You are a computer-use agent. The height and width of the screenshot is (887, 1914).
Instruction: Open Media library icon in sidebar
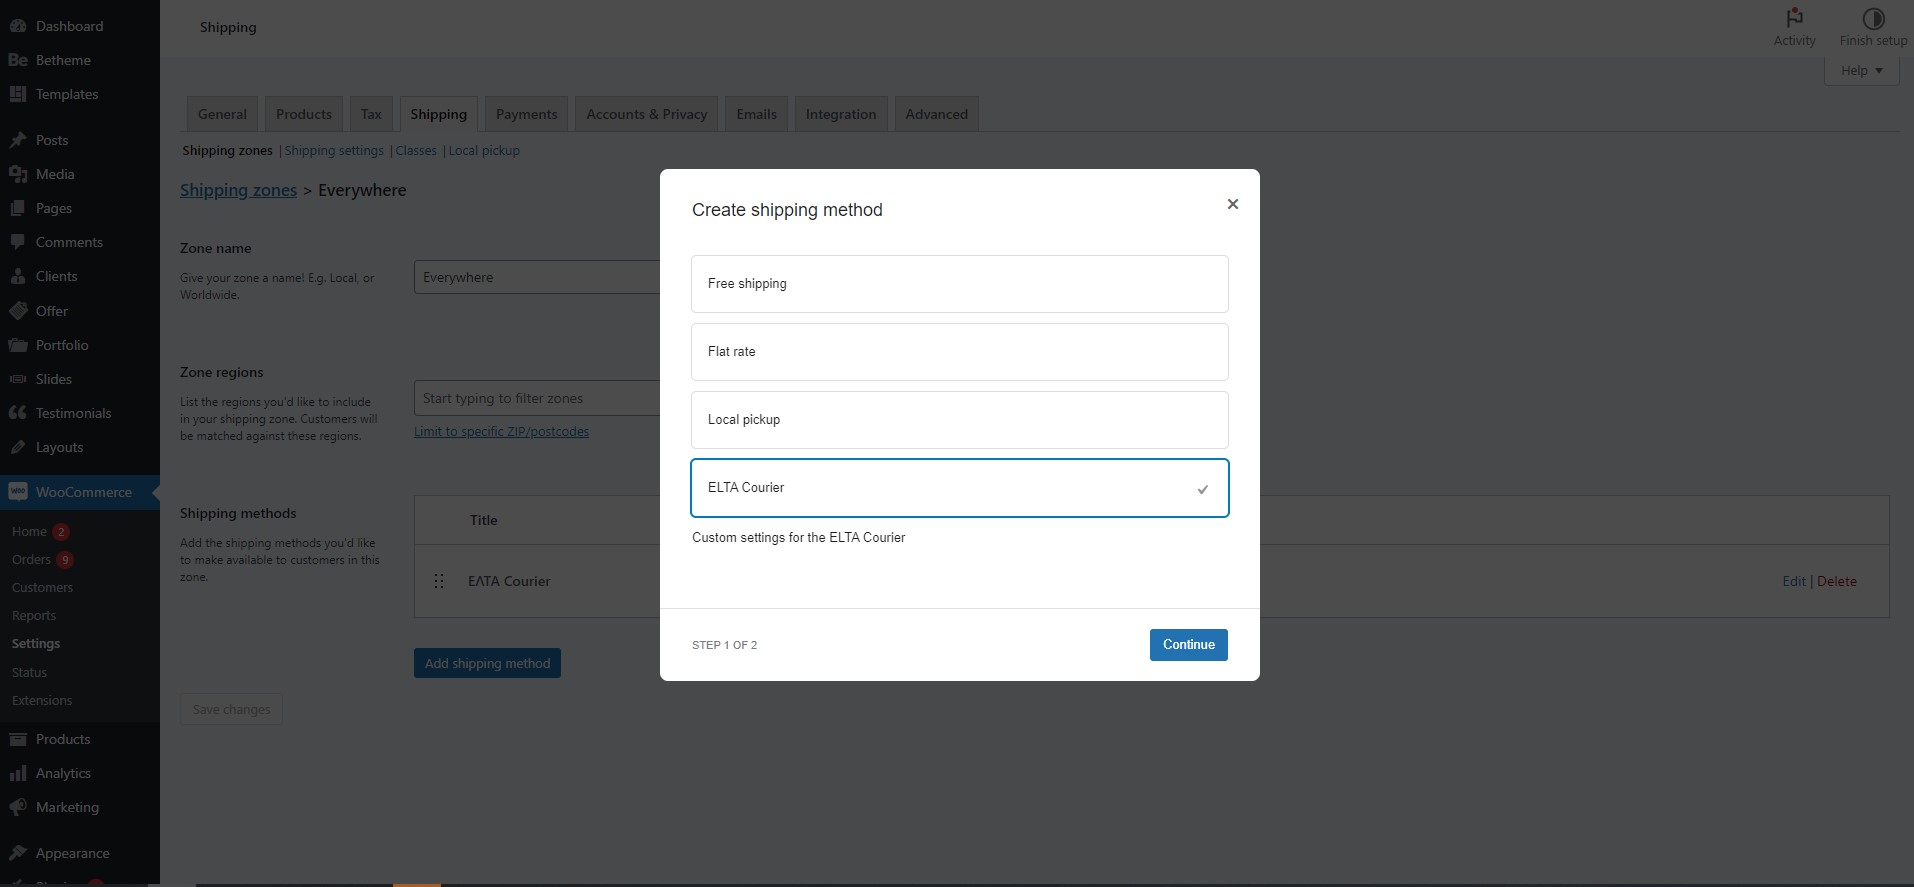(x=18, y=174)
